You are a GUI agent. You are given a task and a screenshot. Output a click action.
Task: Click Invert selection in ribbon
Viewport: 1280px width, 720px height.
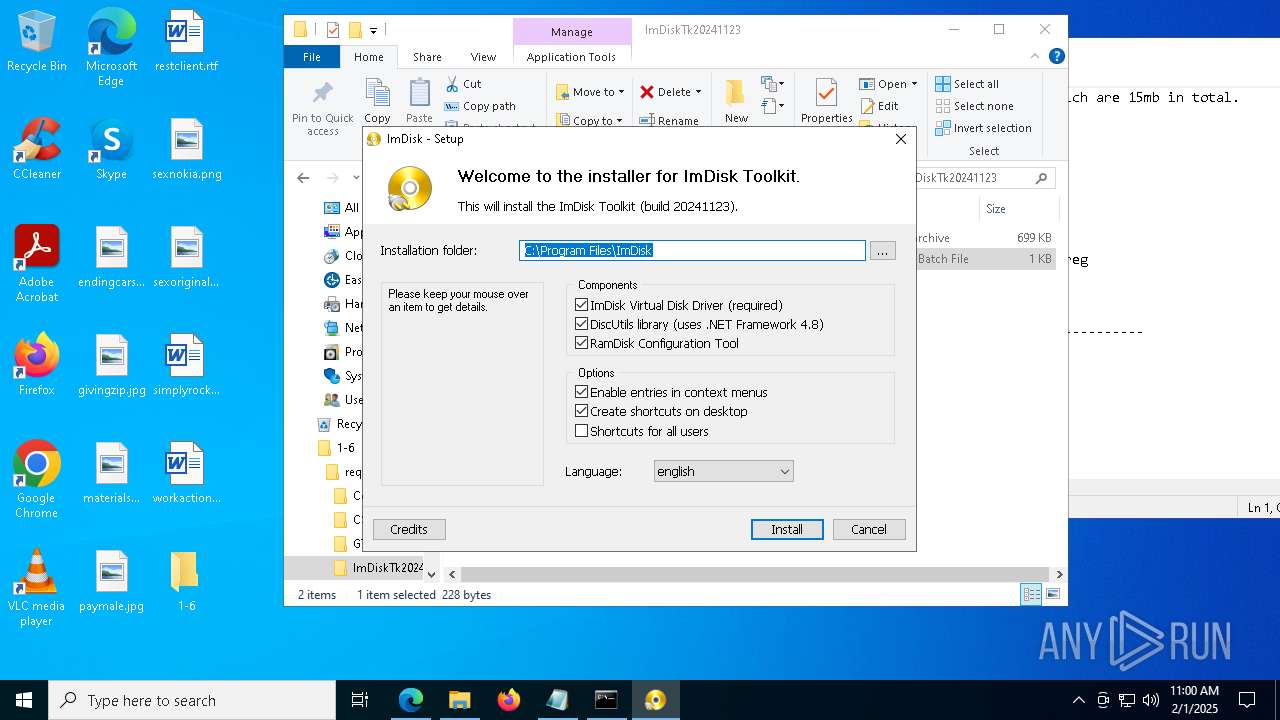coord(983,128)
